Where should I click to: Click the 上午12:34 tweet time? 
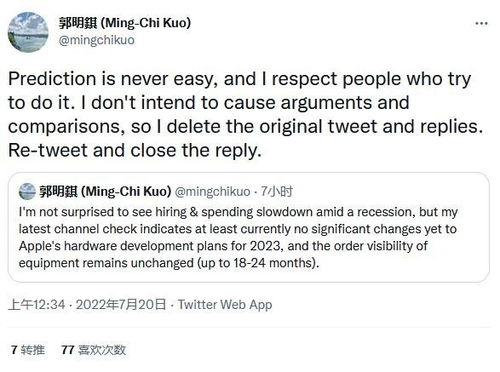[x=37, y=305]
